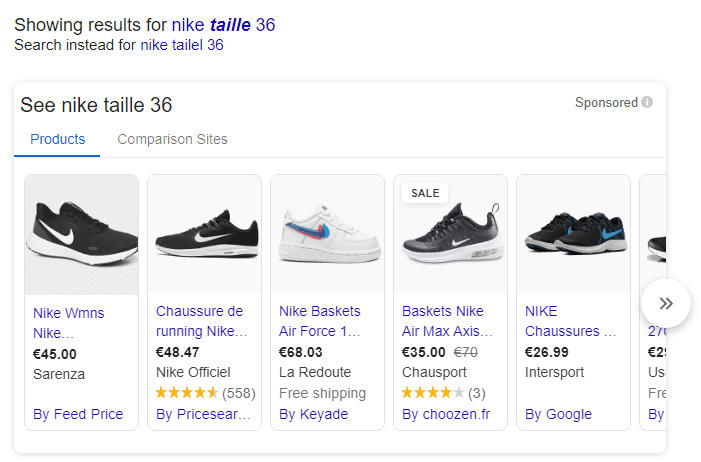Image resolution: width=701 pixels, height=462 pixels.
Task: Open Air Max Axis sale shoe image
Action: [450, 233]
